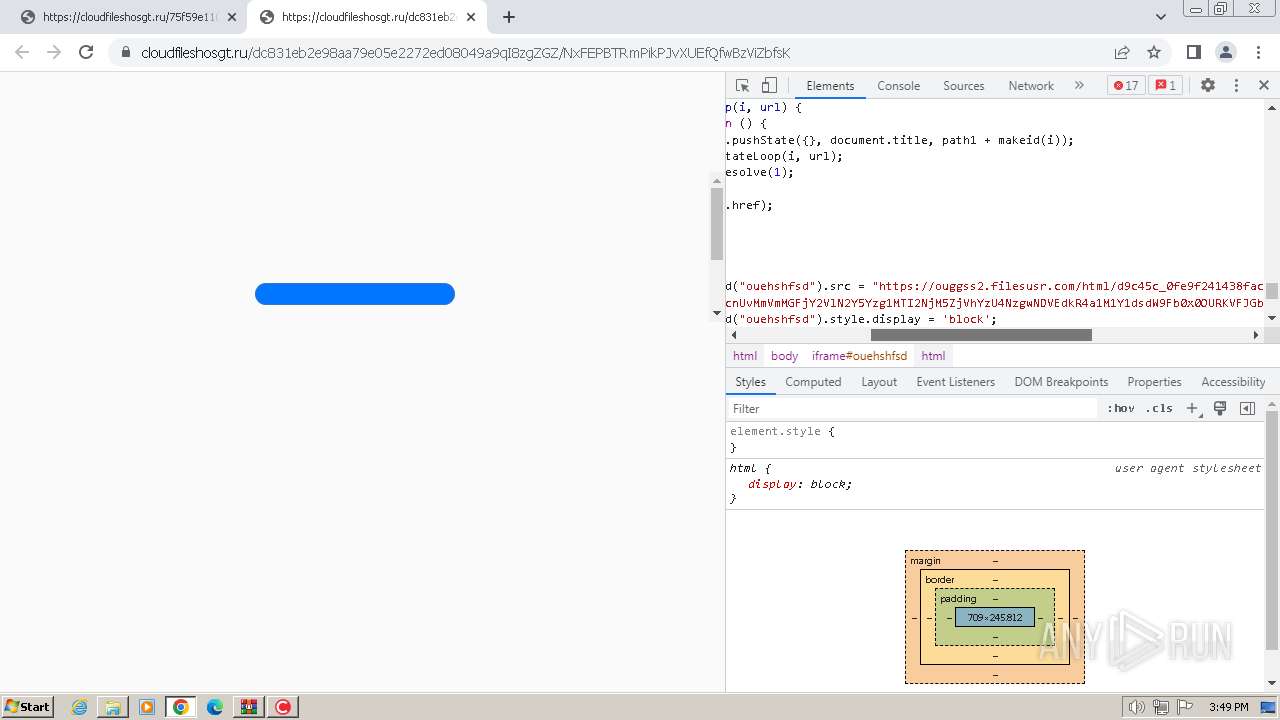Open Microsoft Edge from taskbar

coord(215,707)
